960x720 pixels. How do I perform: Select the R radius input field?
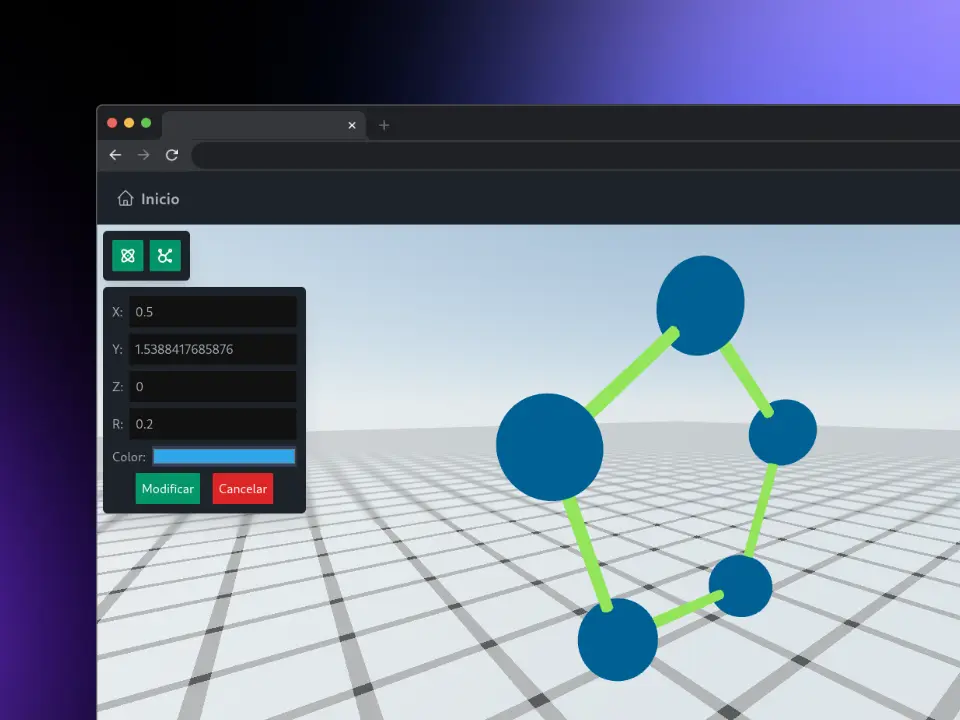213,424
